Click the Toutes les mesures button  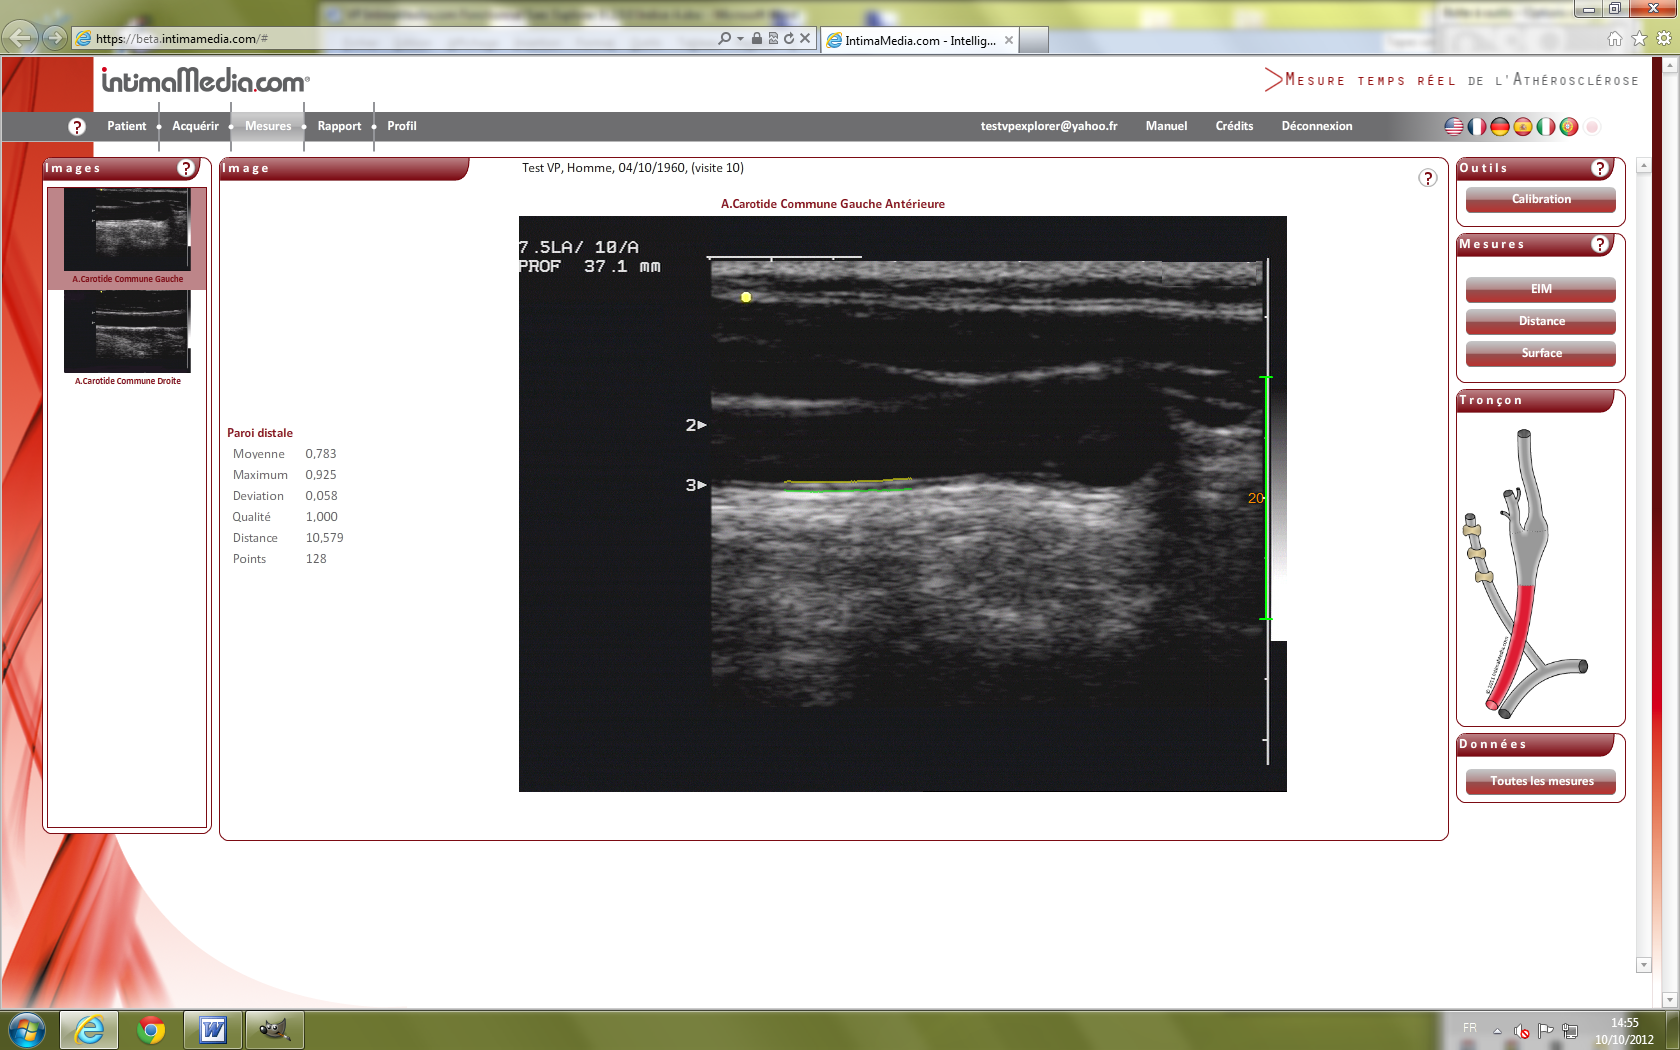coord(1540,781)
